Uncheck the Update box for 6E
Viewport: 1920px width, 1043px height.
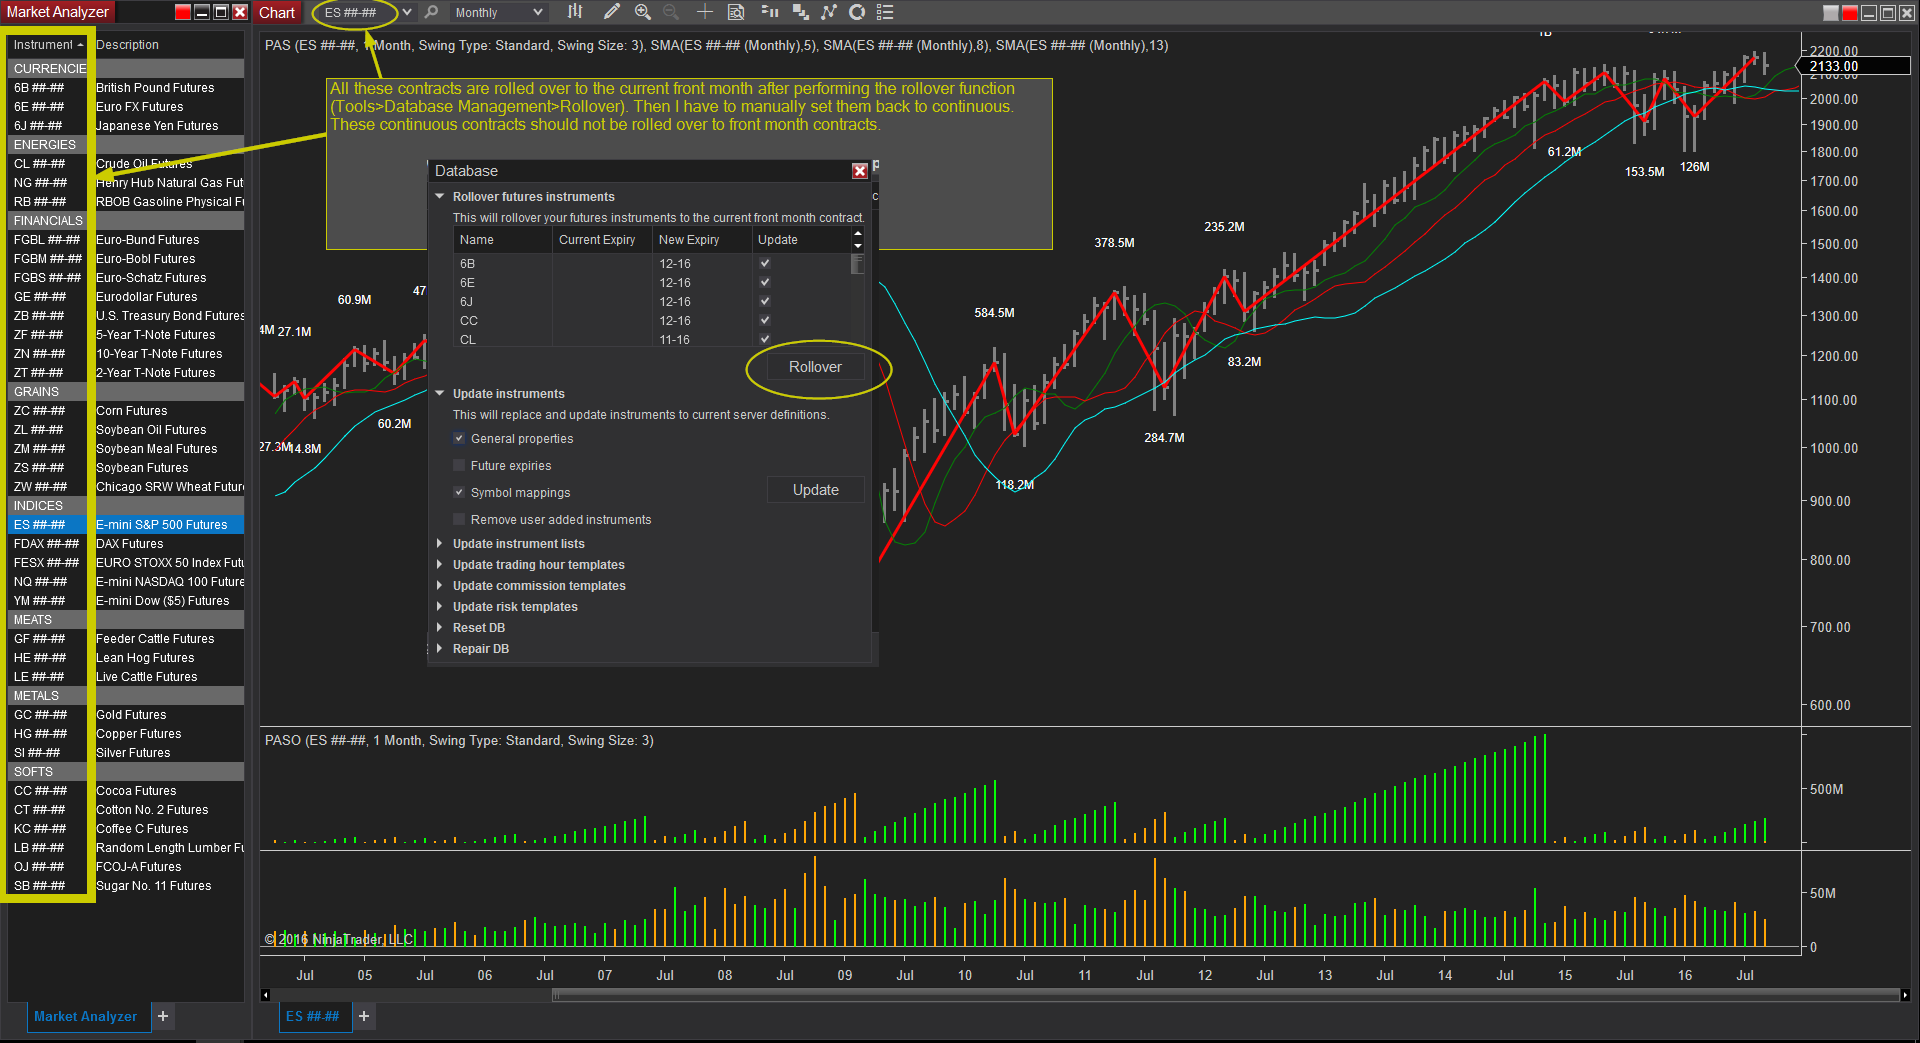tap(765, 282)
